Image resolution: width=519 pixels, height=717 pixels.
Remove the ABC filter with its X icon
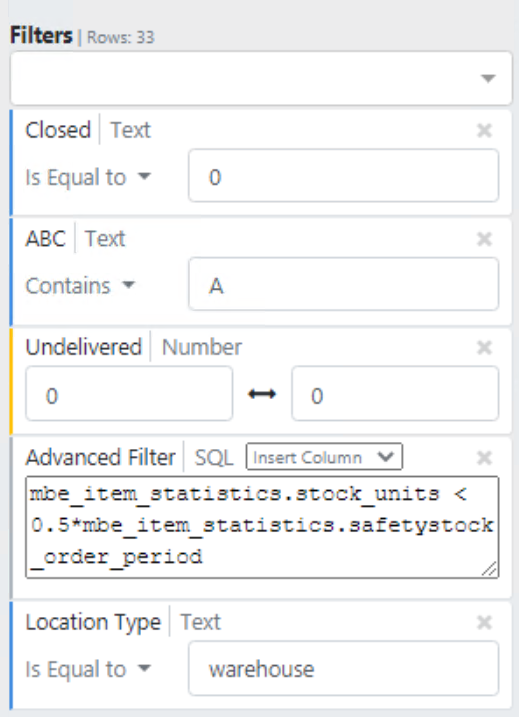484,239
